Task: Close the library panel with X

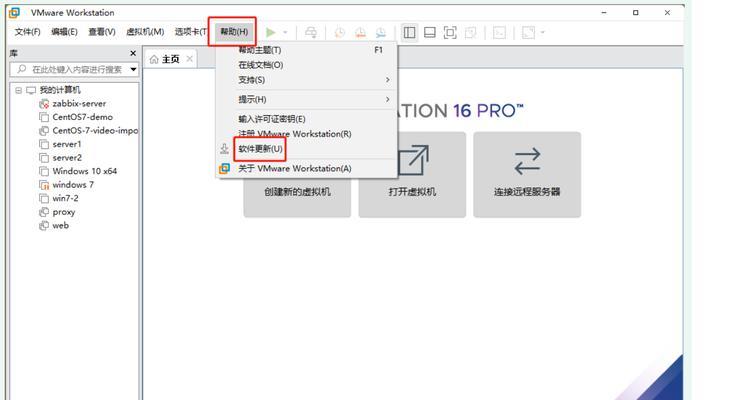Action: (133, 53)
